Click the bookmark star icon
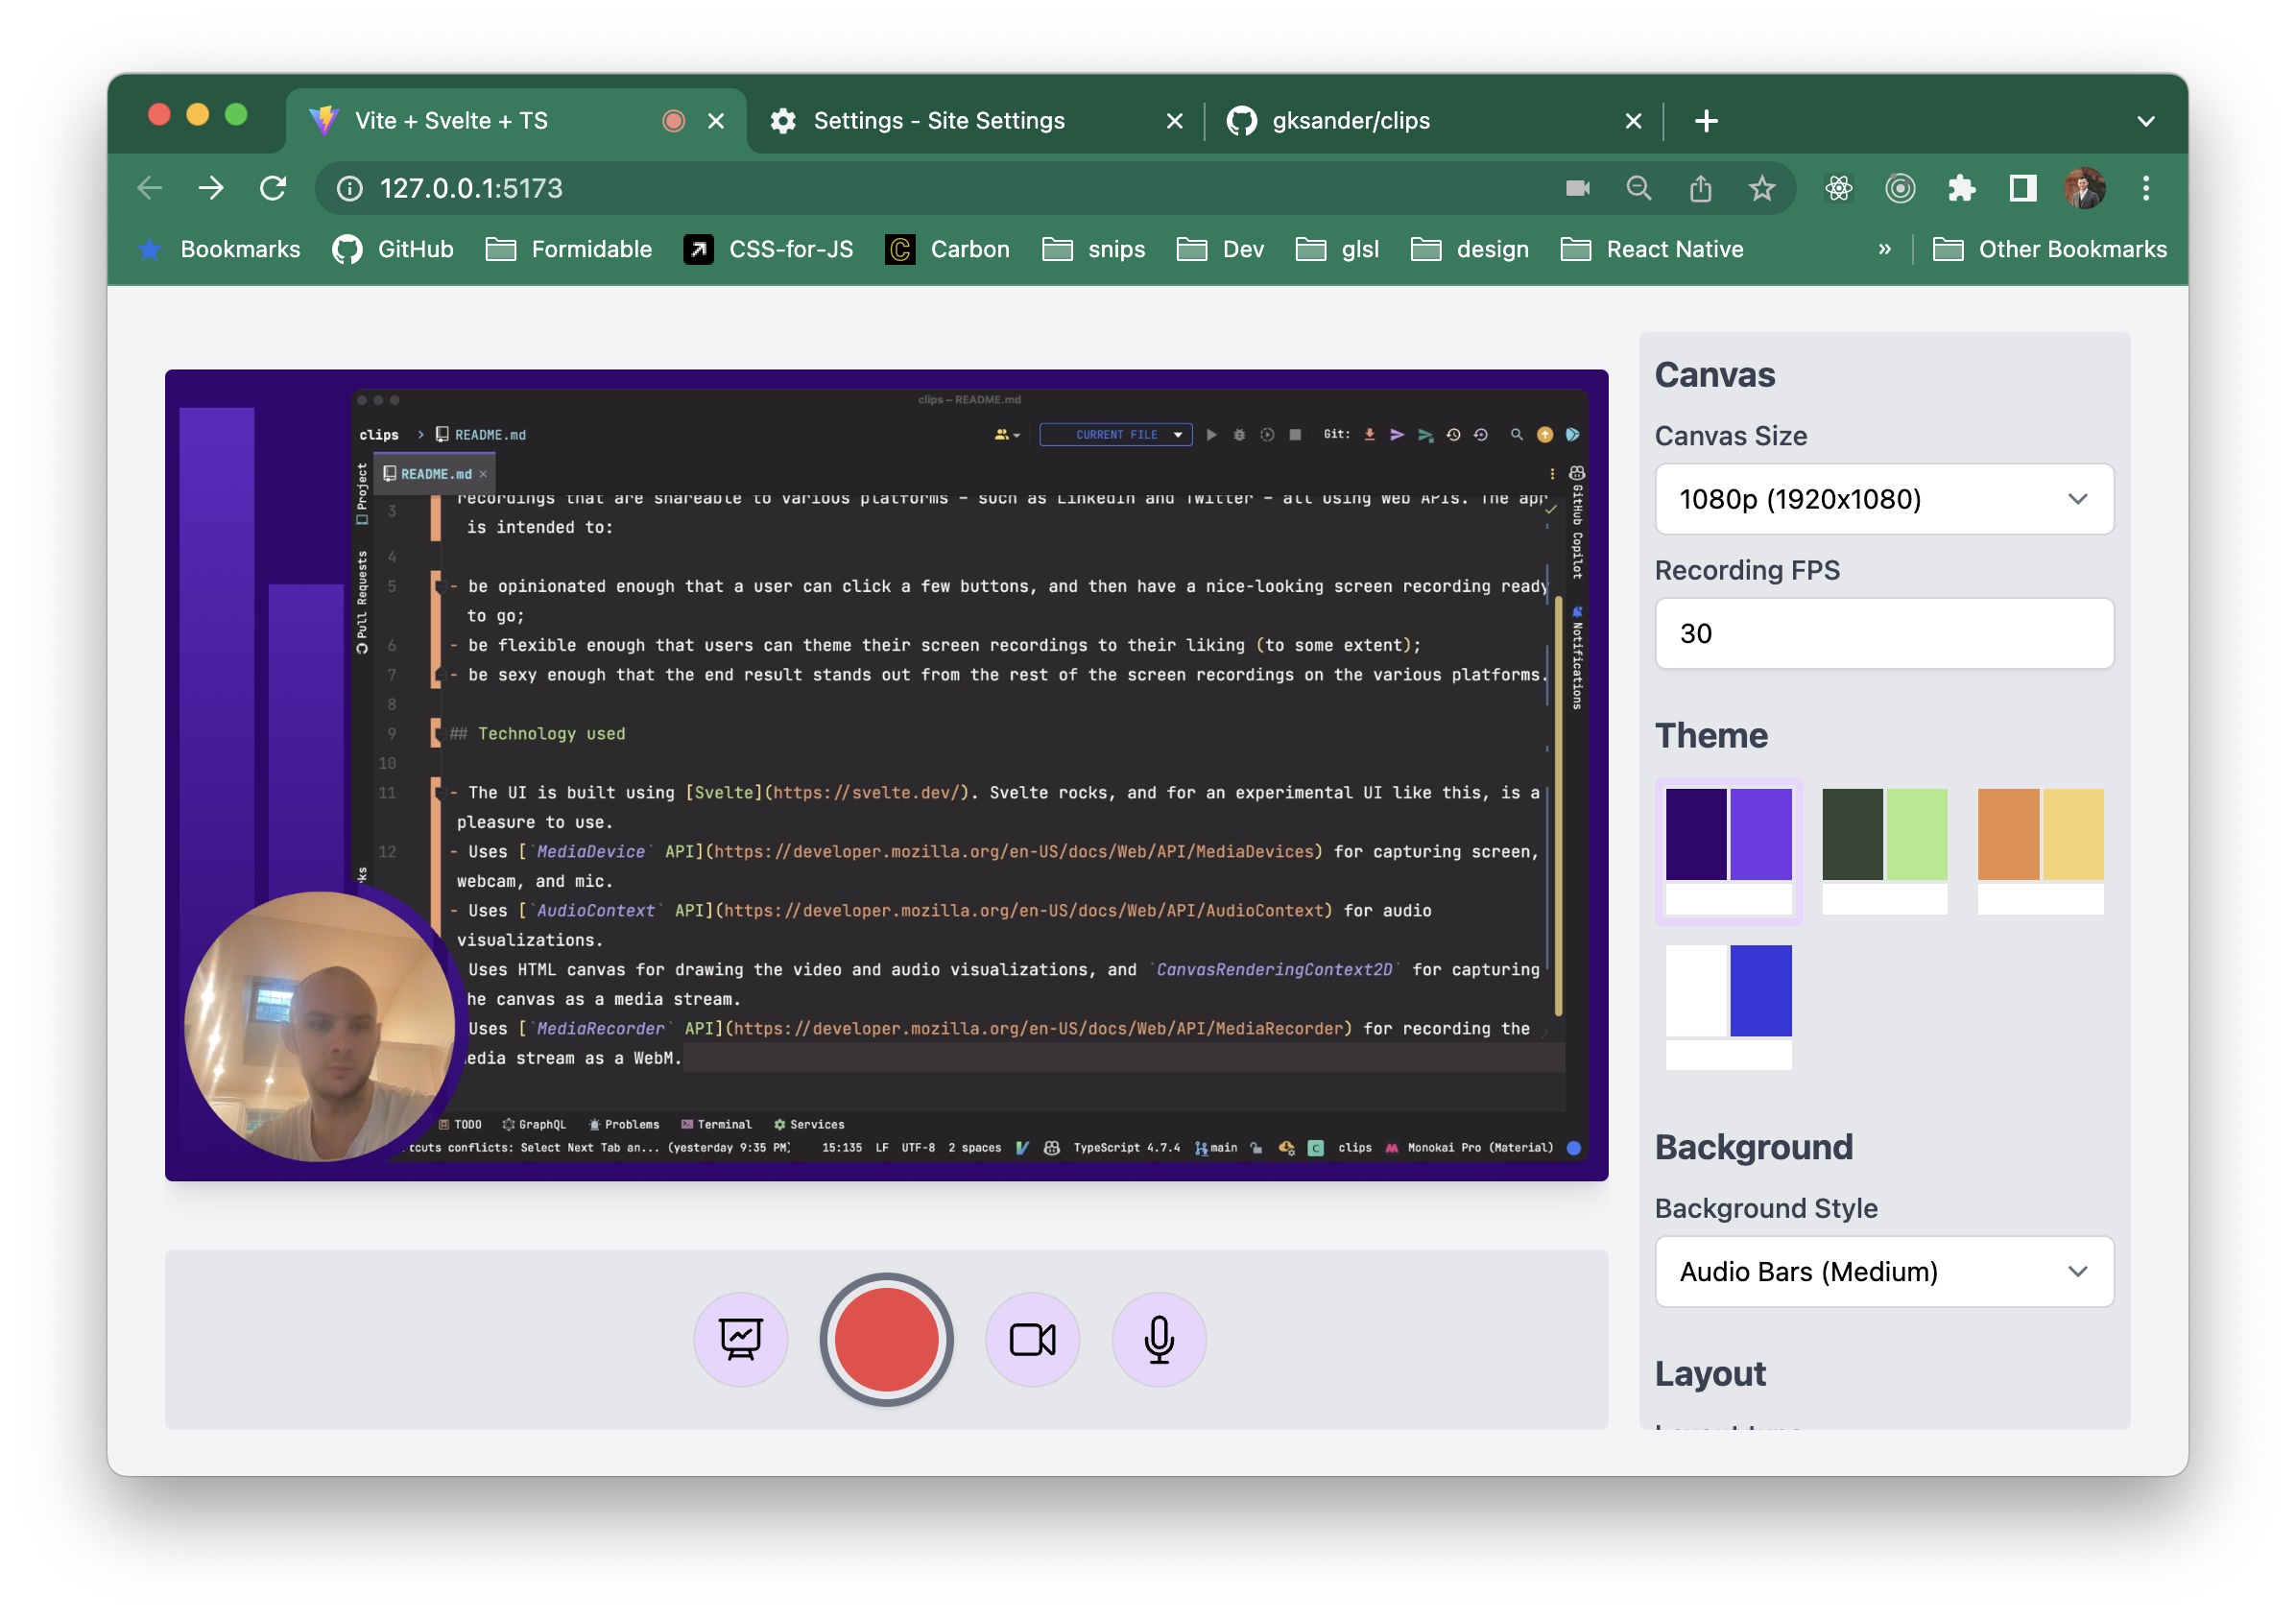 [x=1761, y=188]
